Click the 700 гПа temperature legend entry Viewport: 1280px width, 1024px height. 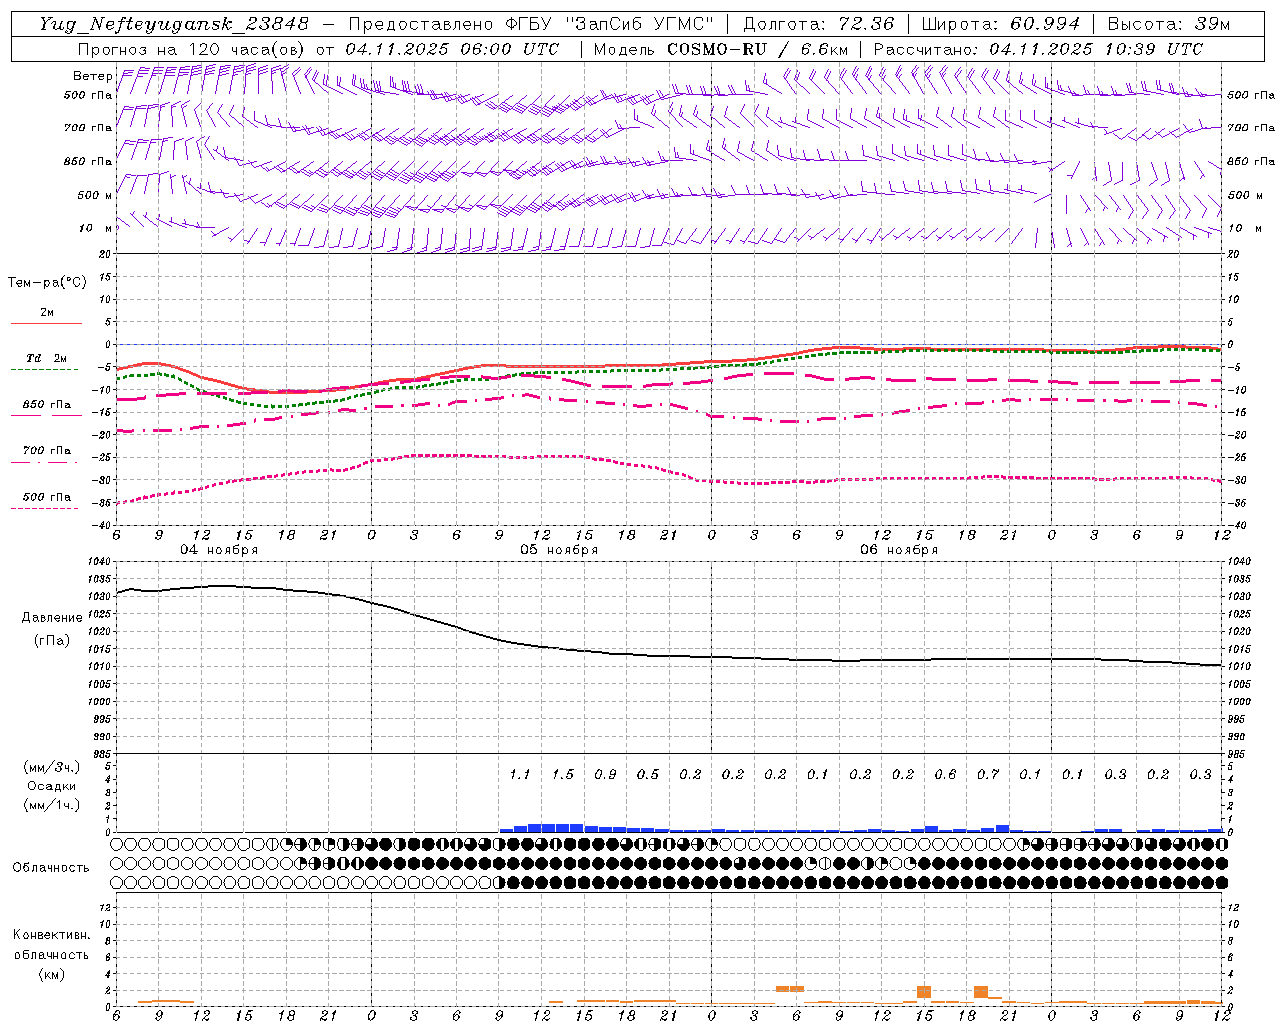[x=46, y=451]
